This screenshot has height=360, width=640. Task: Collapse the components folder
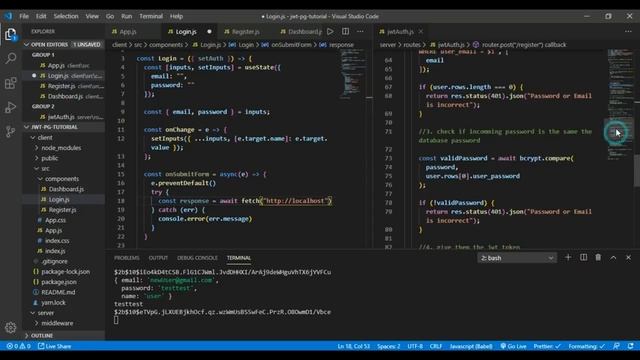(63, 179)
